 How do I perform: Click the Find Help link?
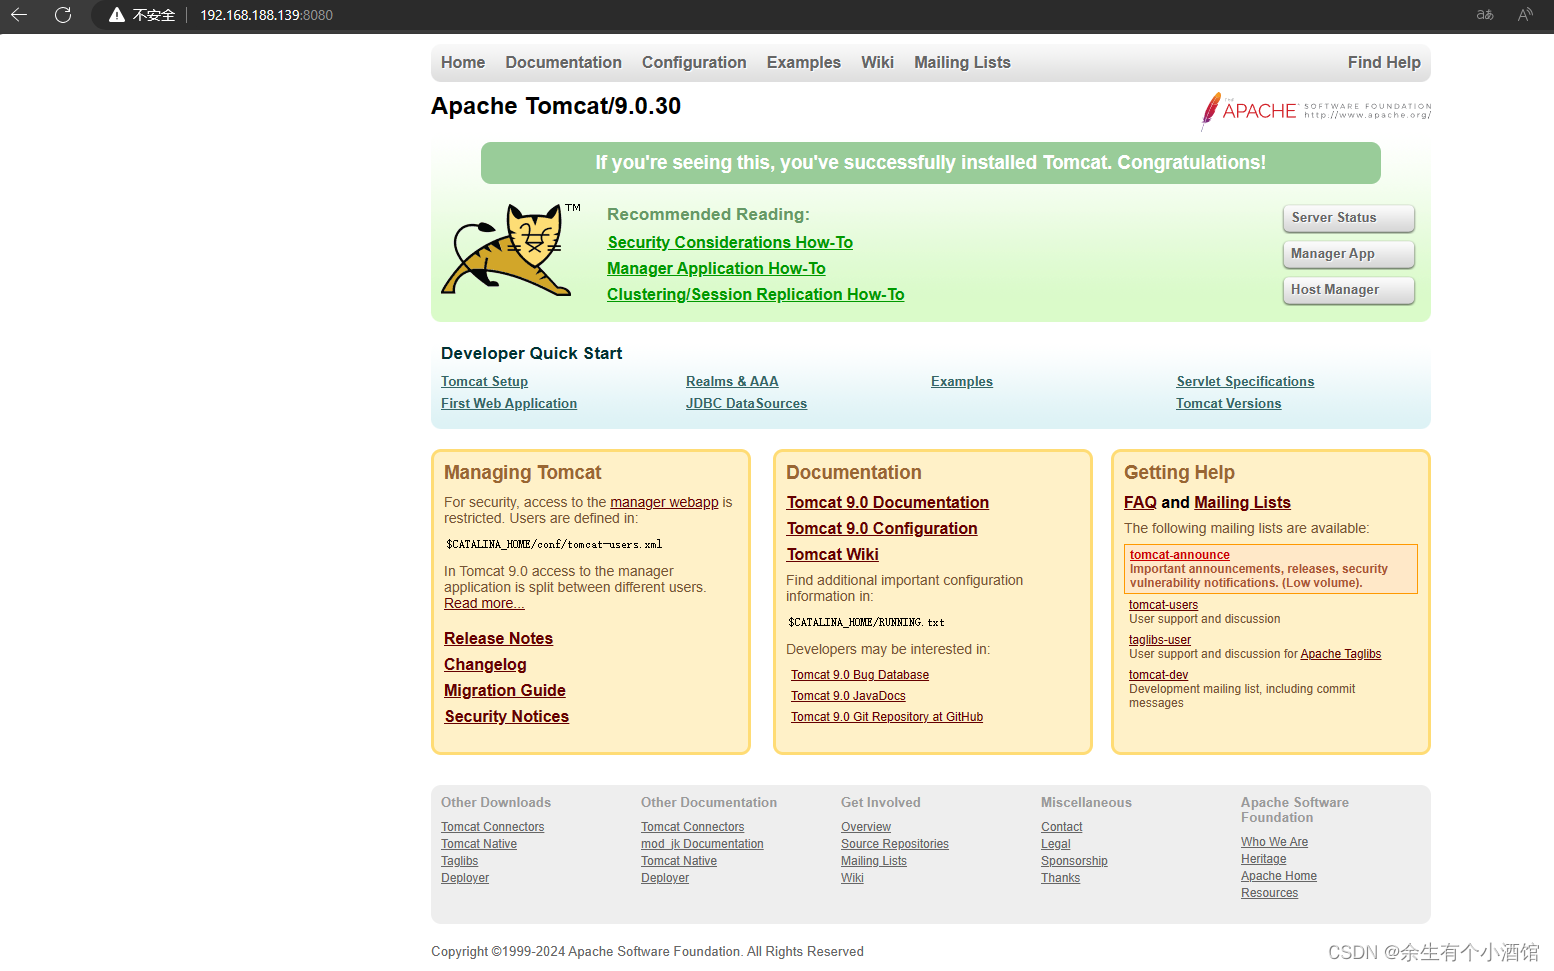point(1384,62)
